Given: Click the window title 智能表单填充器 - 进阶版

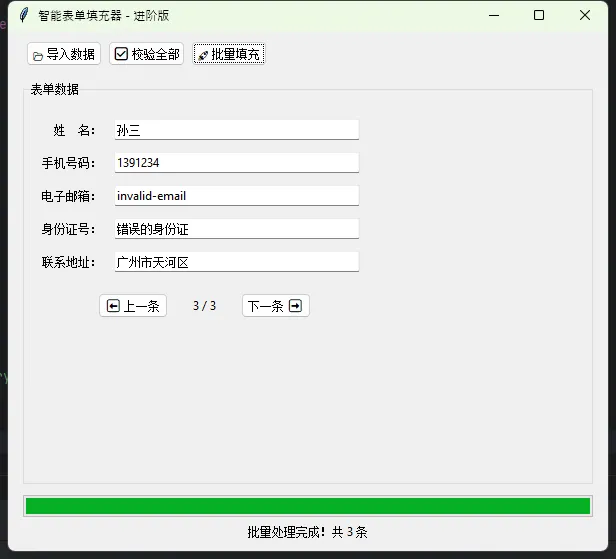Looking at the screenshot, I should pyautogui.click(x=104, y=16).
